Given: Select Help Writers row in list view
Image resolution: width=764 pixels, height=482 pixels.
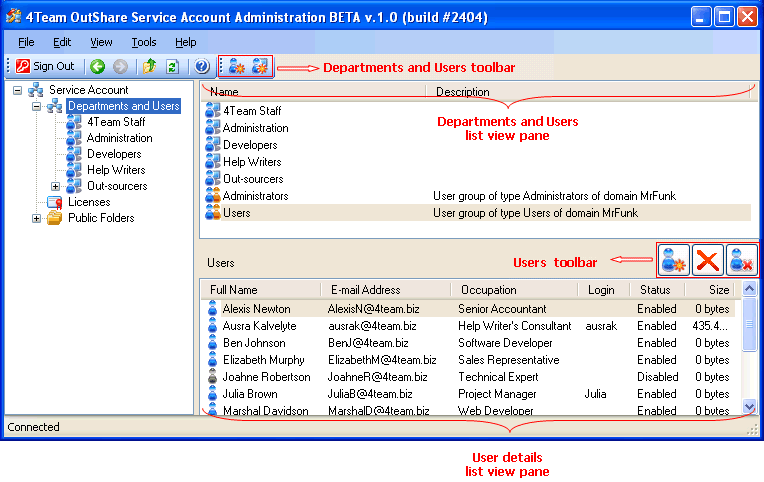Looking at the screenshot, I should 252,162.
